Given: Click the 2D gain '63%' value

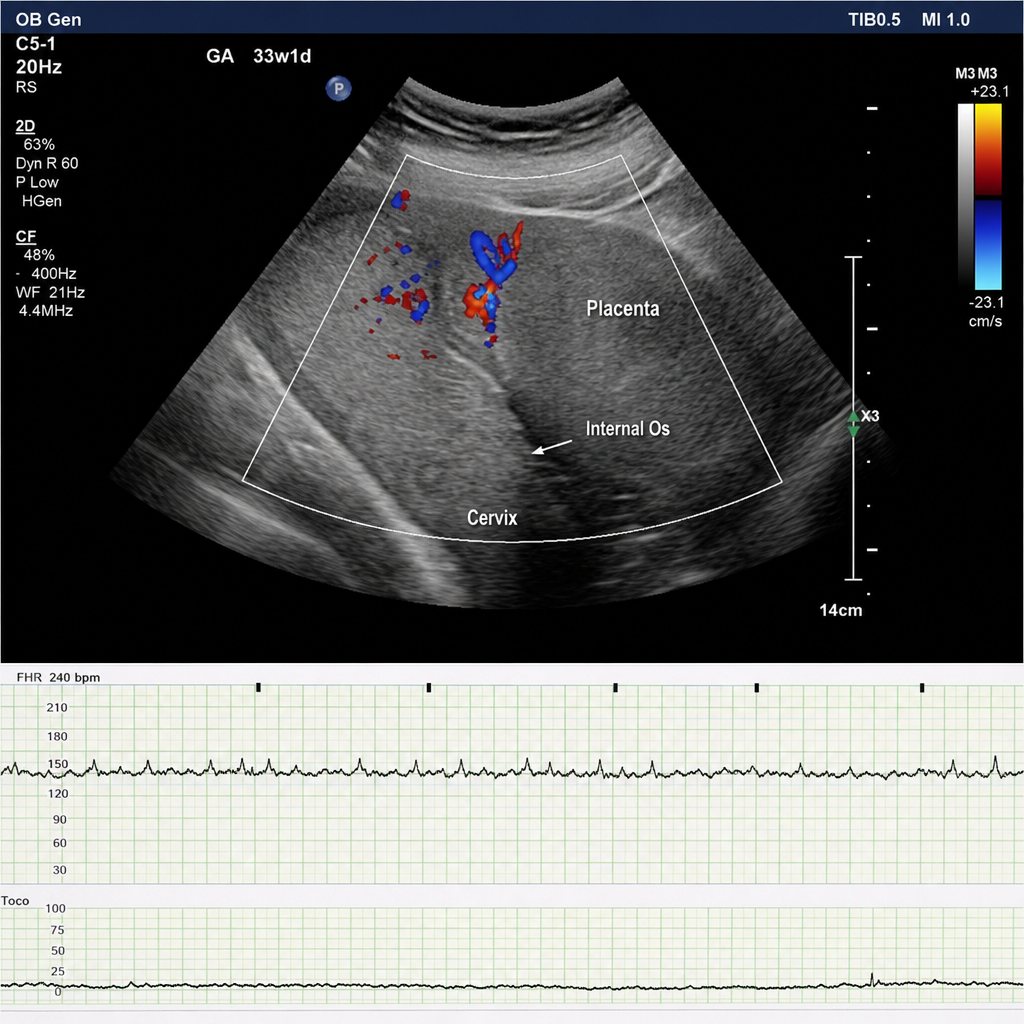Looking at the screenshot, I should pos(39,144).
